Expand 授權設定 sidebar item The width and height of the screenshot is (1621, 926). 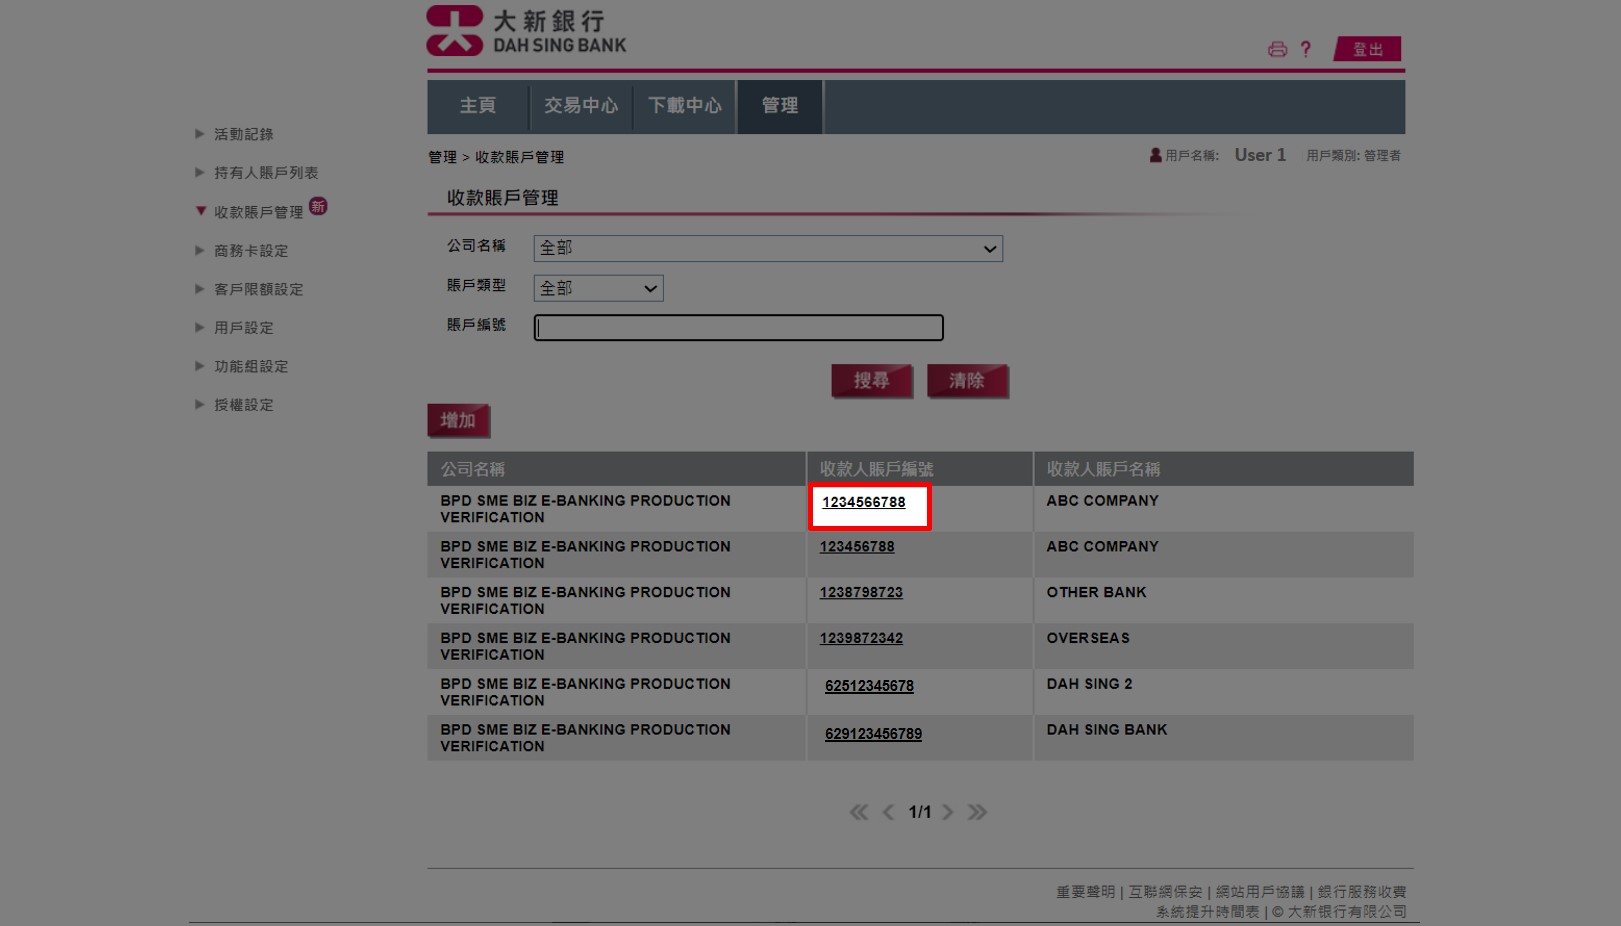pos(243,405)
